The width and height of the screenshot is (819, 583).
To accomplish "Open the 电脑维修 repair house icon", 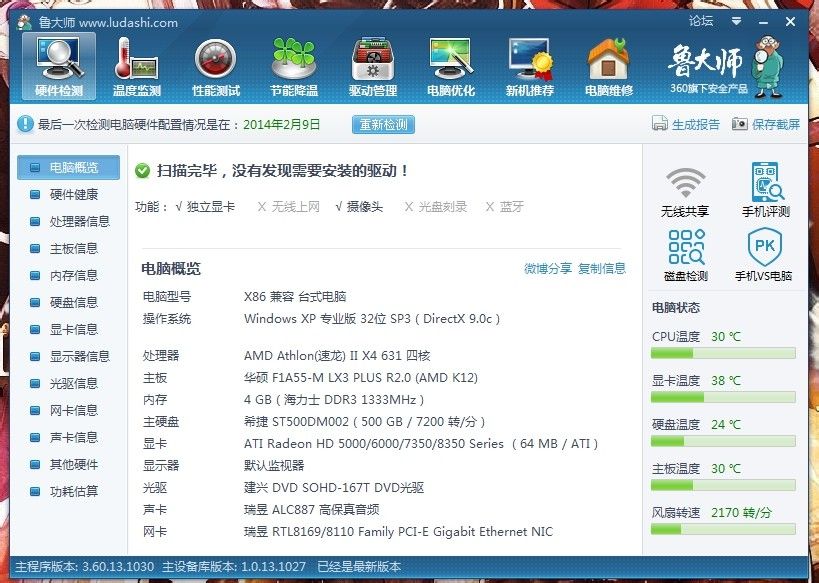I will pos(609,66).
